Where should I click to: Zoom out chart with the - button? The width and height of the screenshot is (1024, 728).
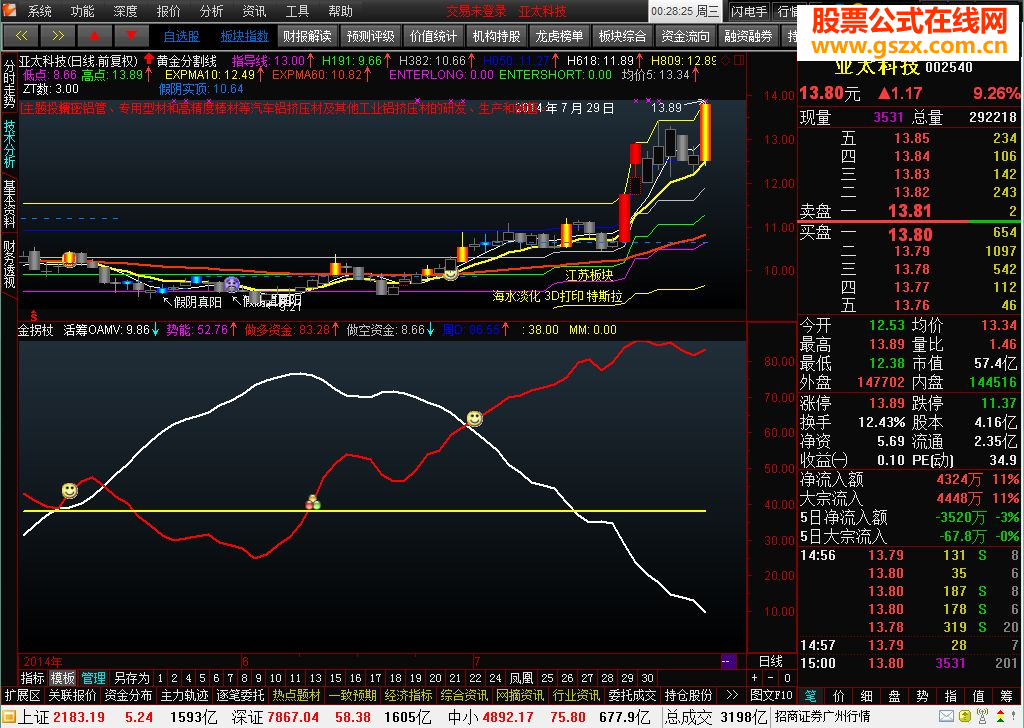tap(771, 678)
